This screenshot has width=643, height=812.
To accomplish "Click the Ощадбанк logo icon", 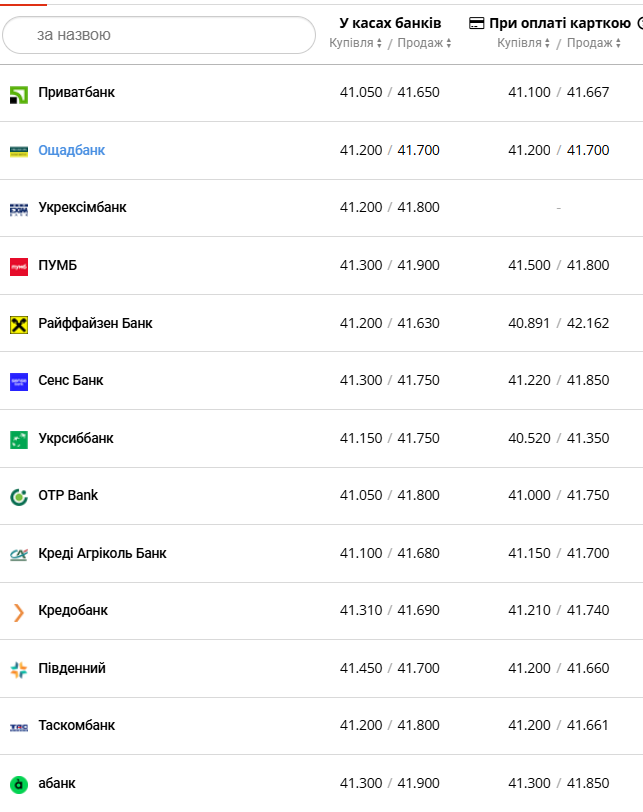I will tap(18, 151).
